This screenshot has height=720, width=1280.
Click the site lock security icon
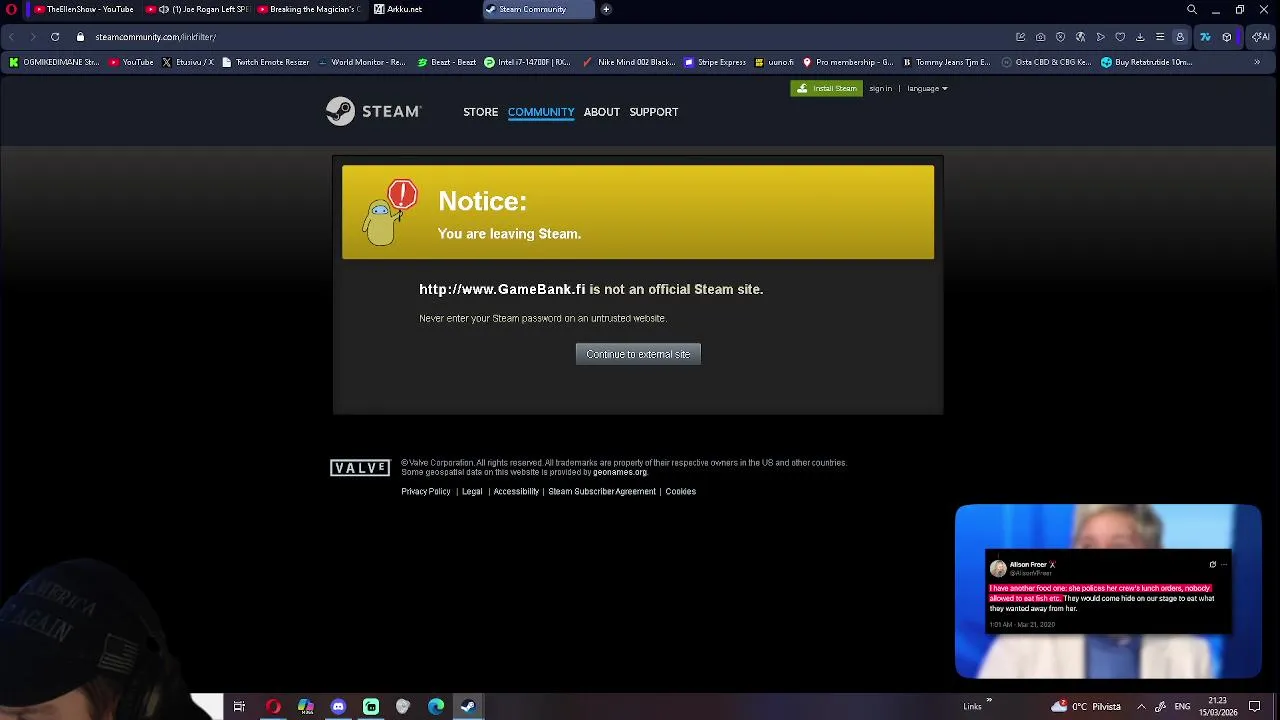click(80, 37)
